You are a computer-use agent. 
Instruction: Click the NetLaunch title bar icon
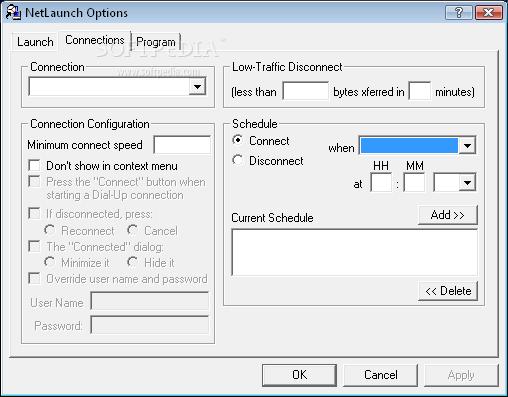click(x=13, y=12)
